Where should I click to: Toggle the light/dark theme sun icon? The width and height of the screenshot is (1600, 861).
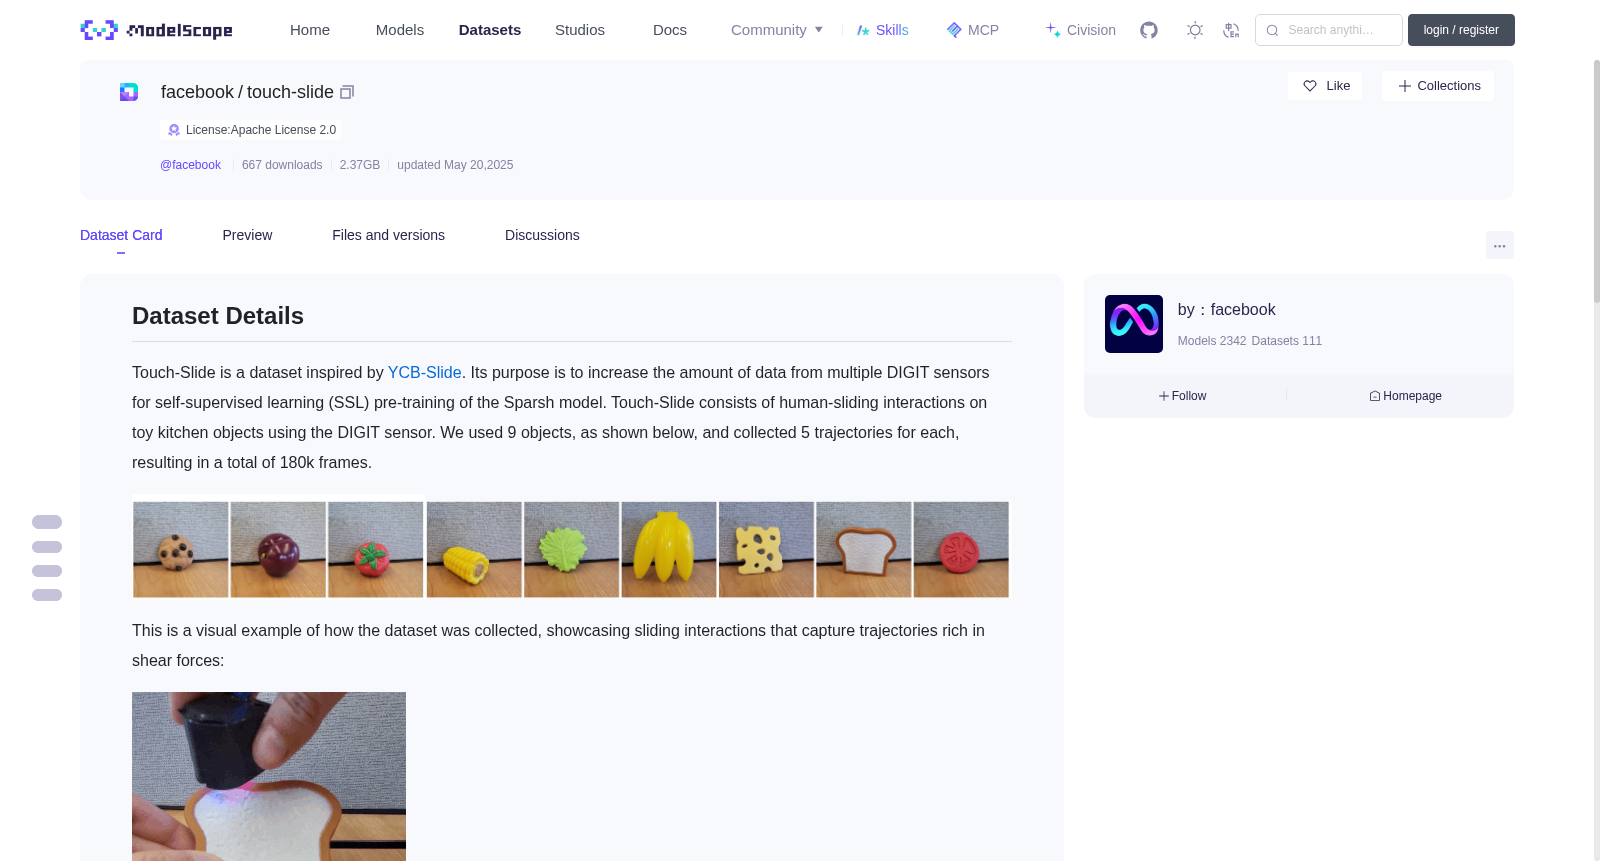point(1195,30)
